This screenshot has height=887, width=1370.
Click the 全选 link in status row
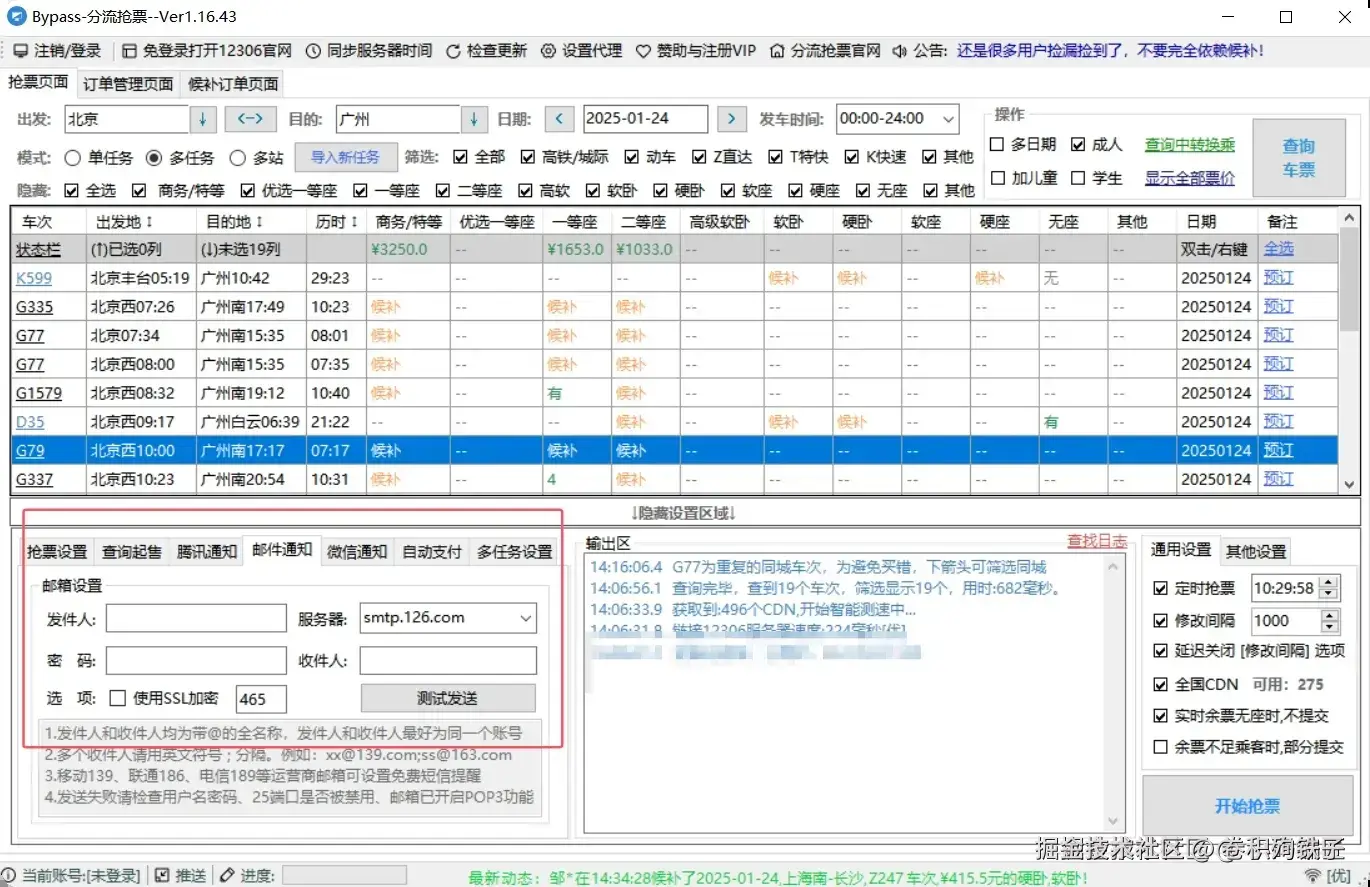(x=1278, y=249)
